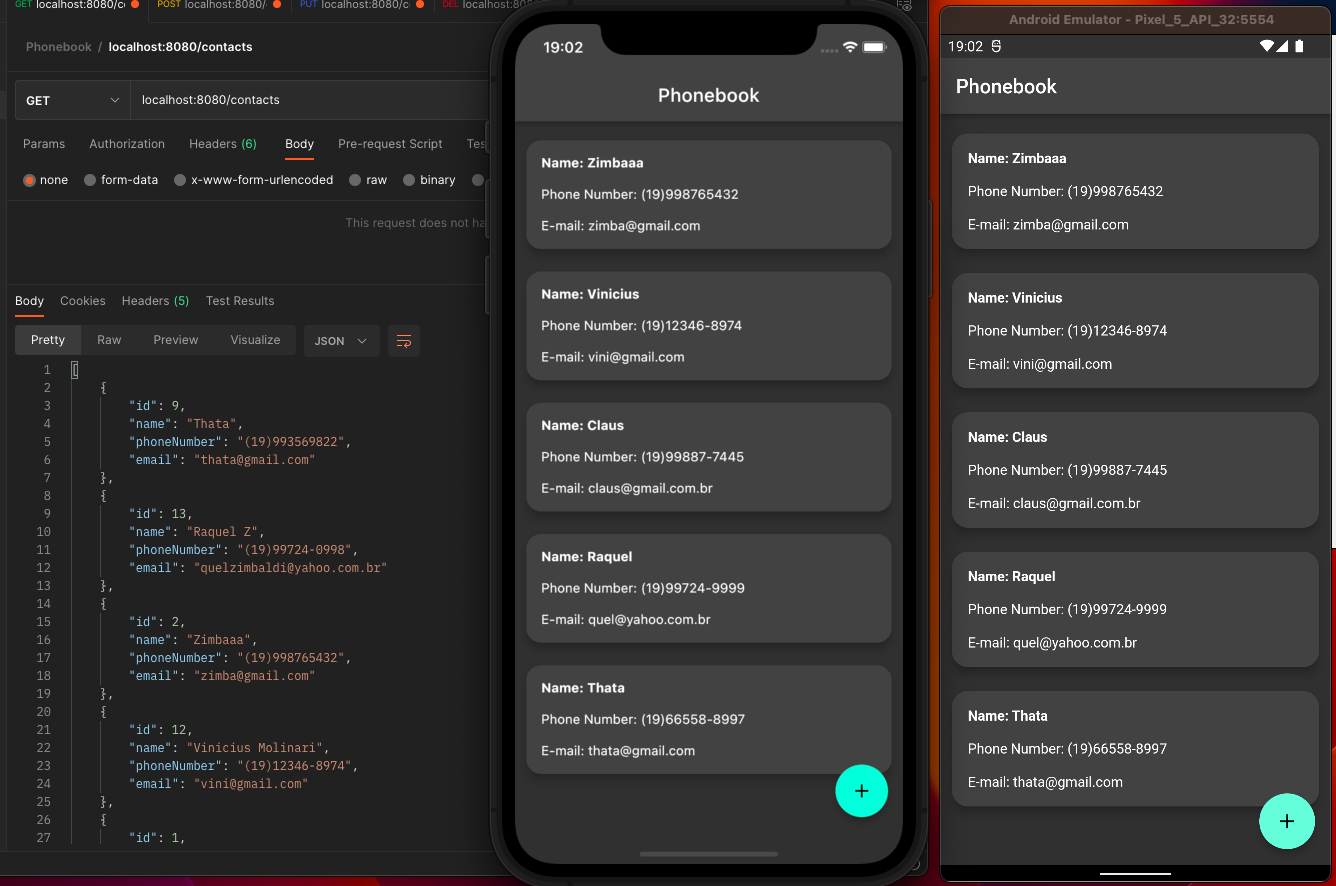The image size is (1336, 886).
Task: Open the JSON response format dropdown
Action: click(341, 340)
